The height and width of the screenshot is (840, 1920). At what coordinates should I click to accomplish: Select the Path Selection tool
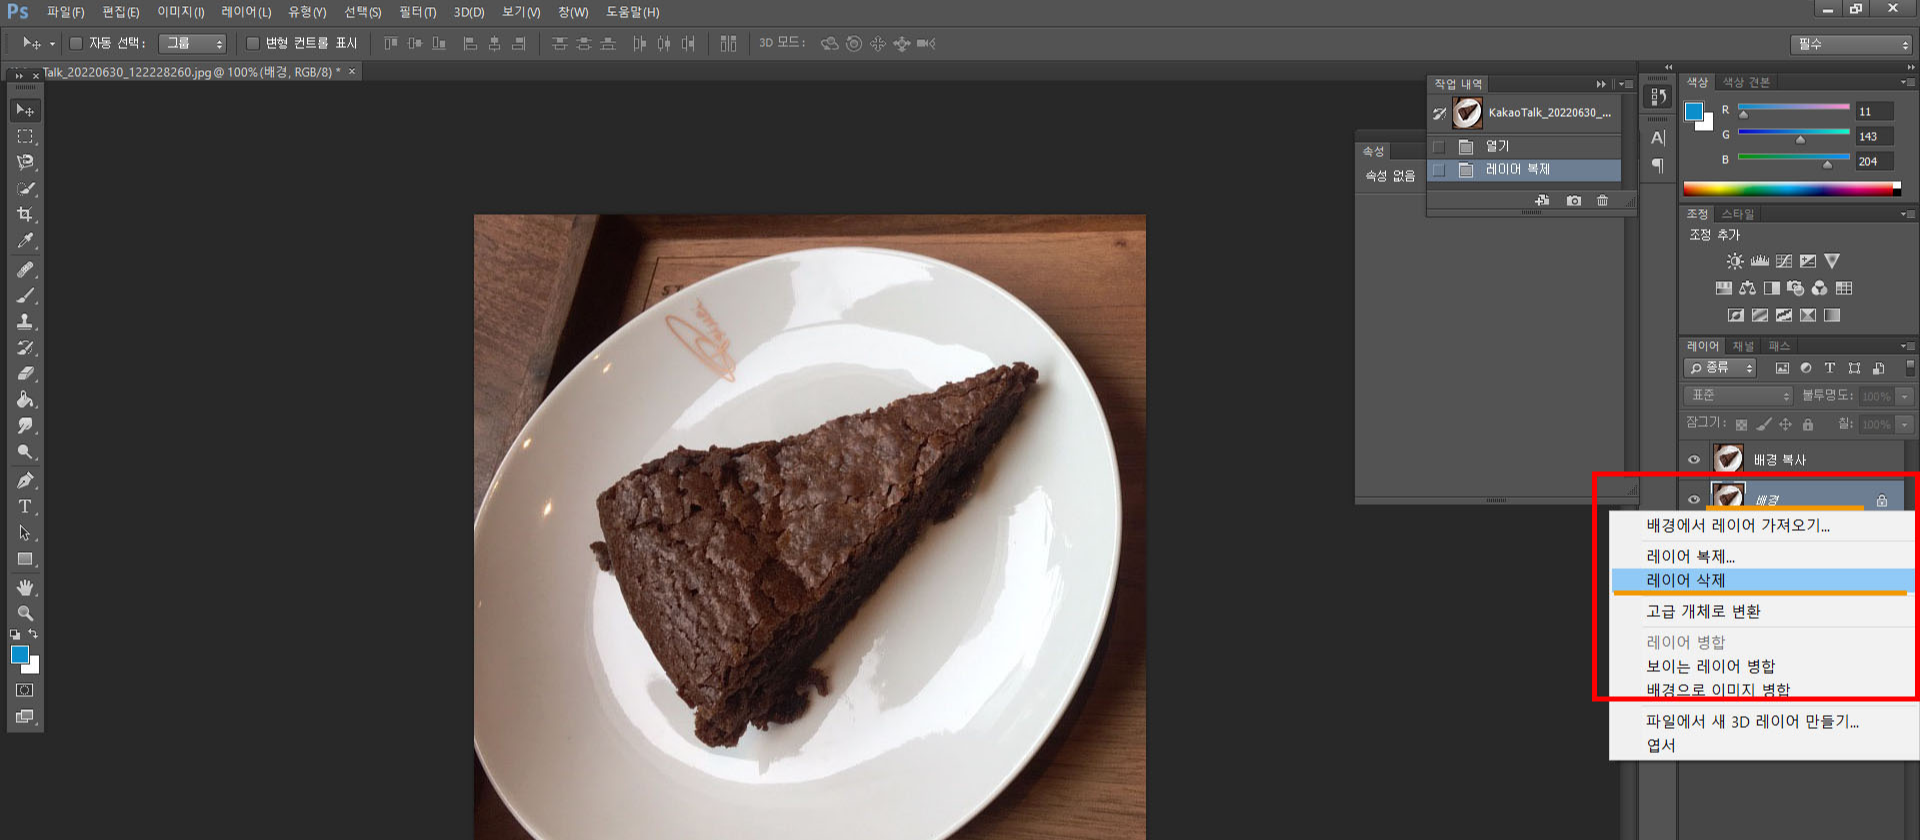tap(25, 533)
